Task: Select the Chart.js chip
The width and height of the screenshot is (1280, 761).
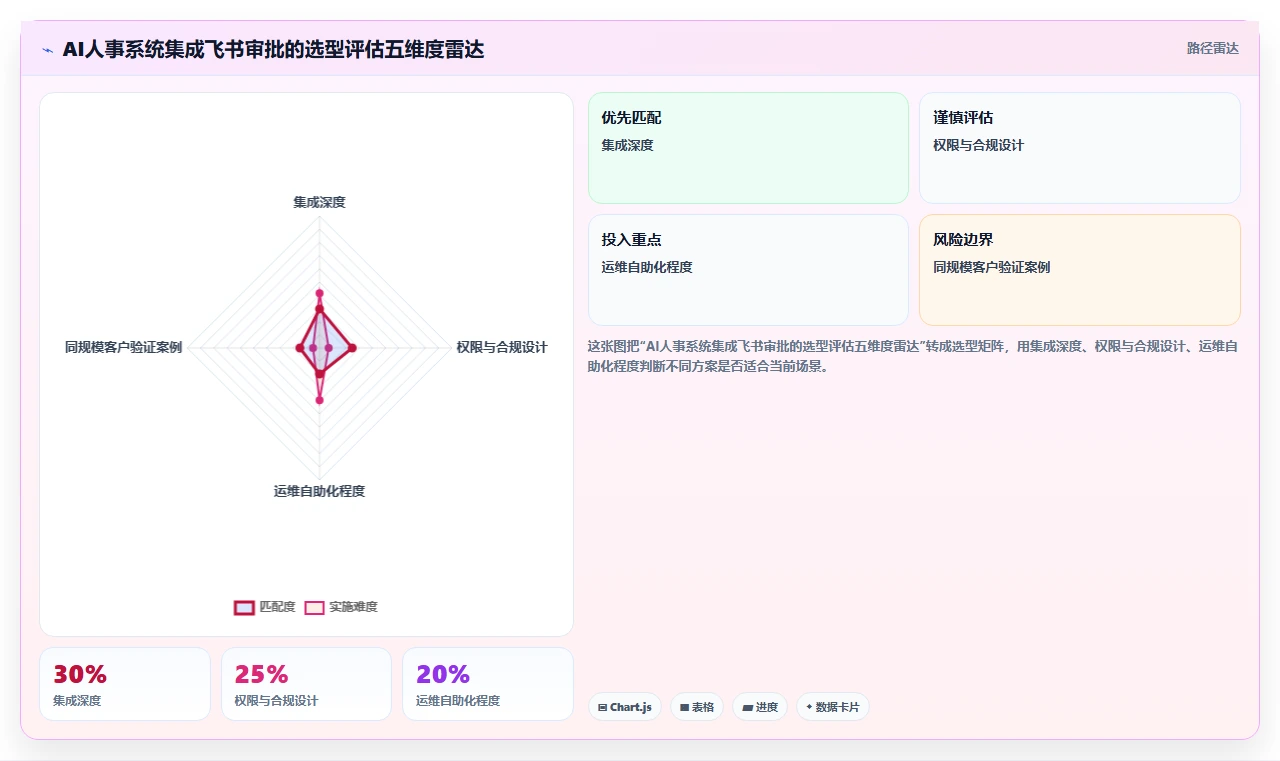Action: (x=625, y=707)
